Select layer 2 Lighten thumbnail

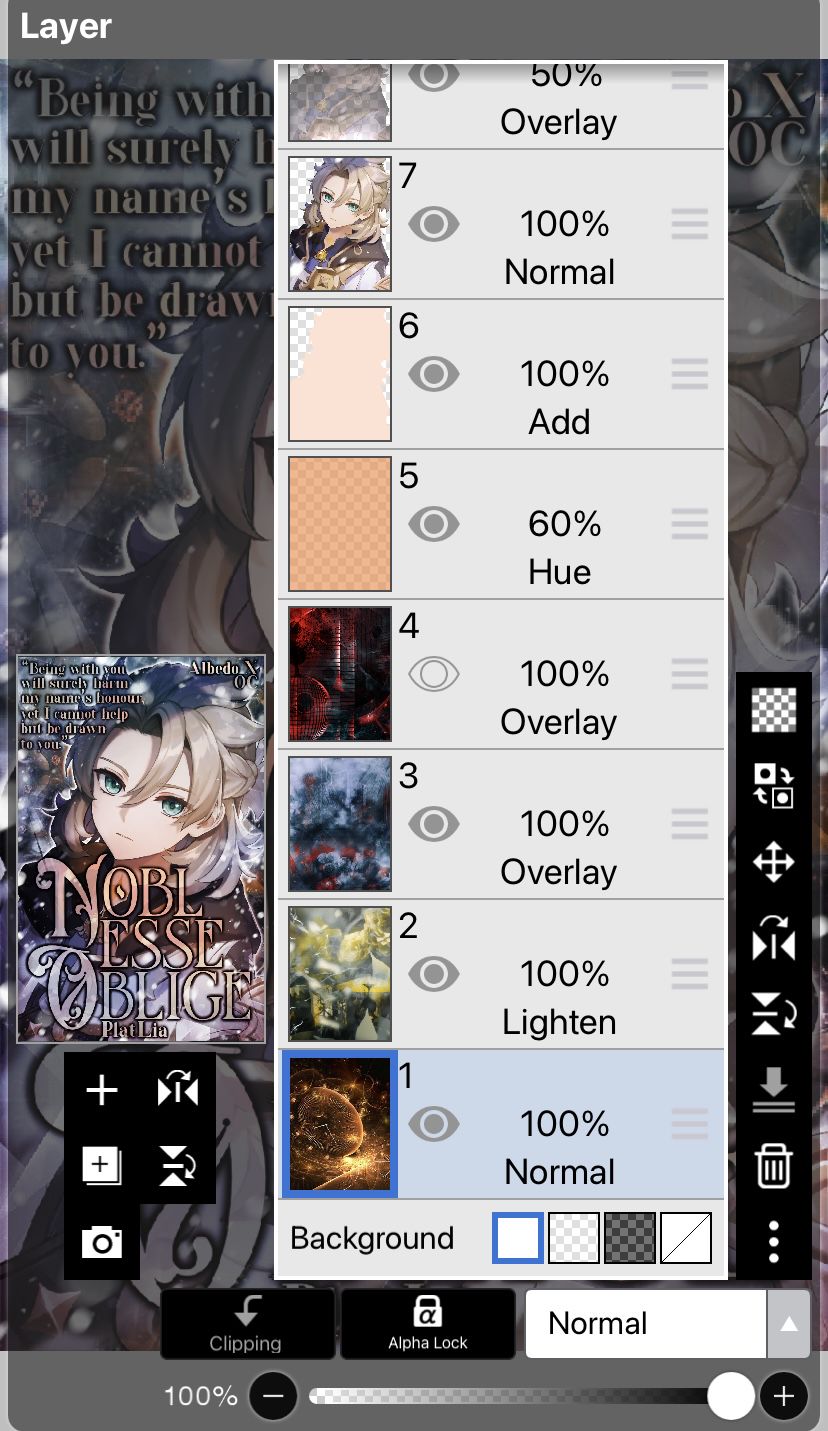(340, 974)
